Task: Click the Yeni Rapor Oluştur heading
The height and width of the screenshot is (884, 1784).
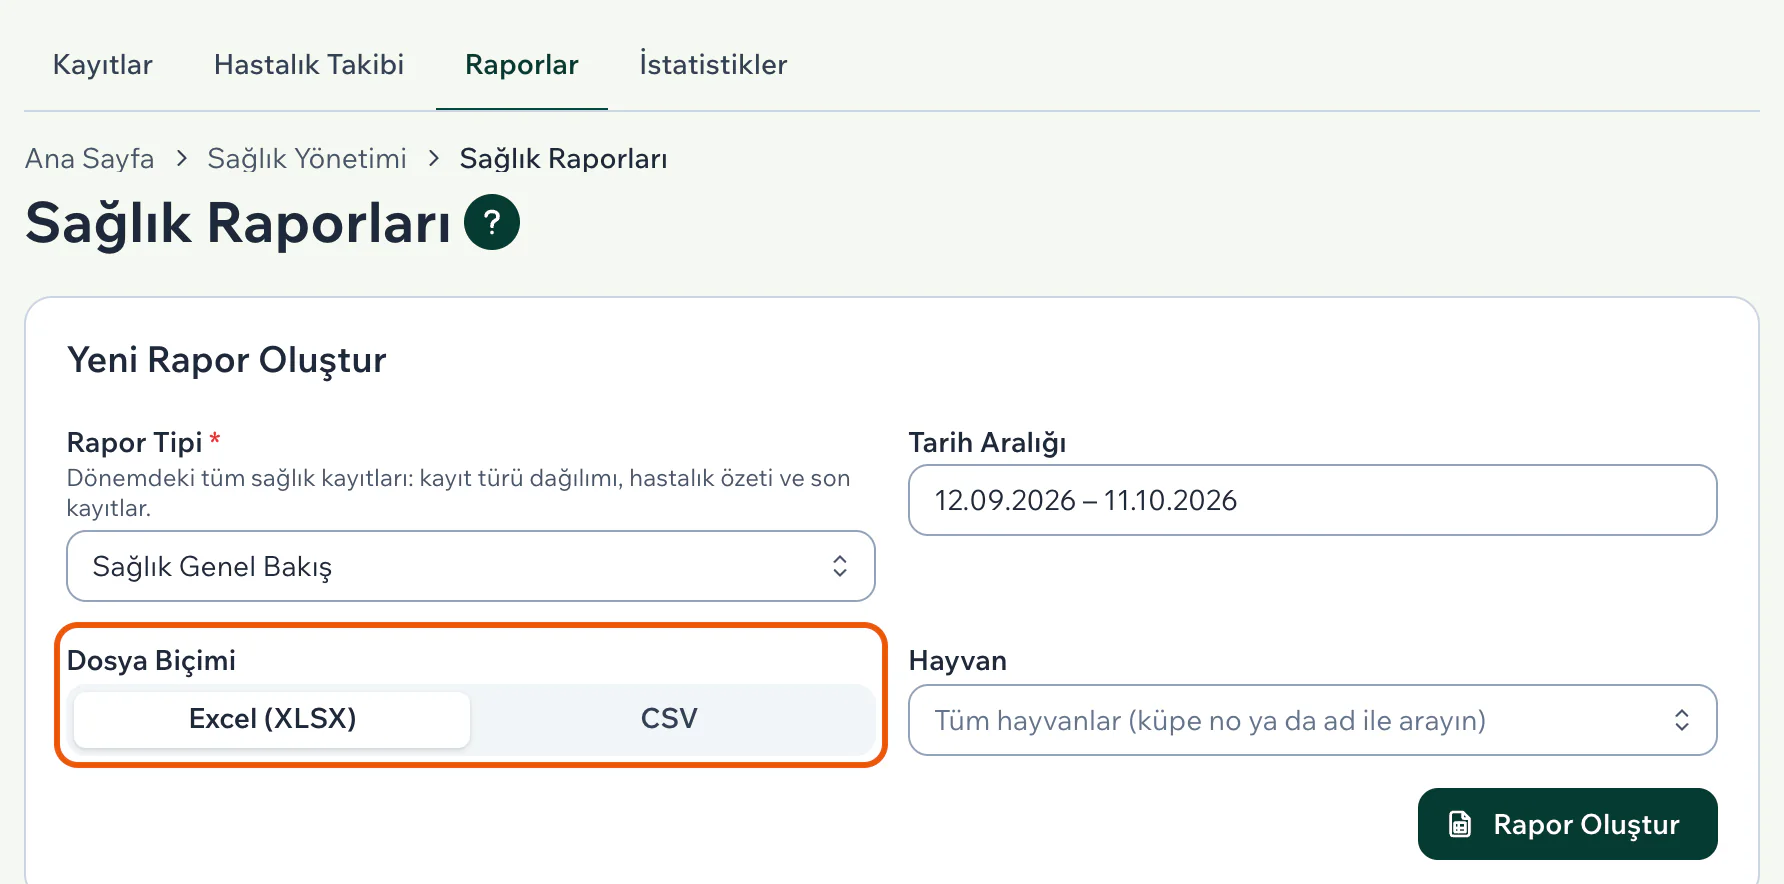Action: pos(227,360)
